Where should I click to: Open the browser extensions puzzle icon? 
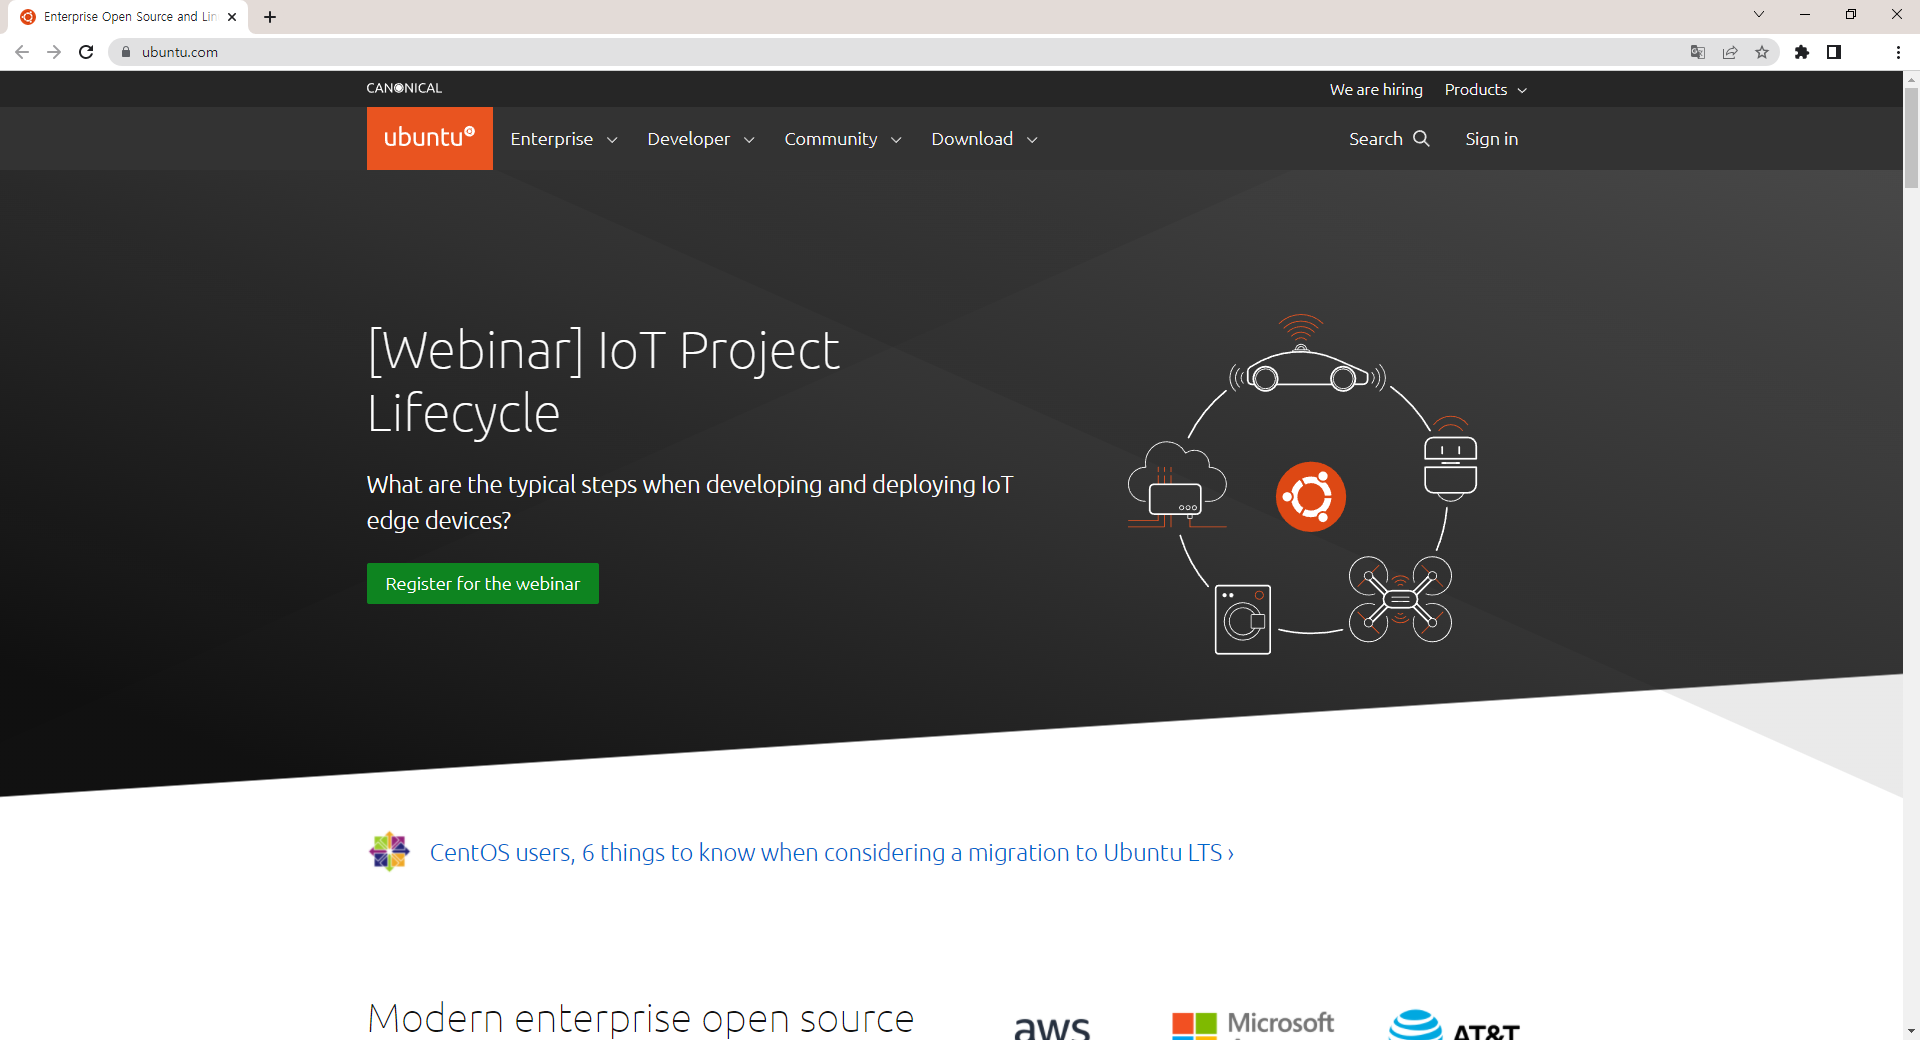coord(1802,52)
